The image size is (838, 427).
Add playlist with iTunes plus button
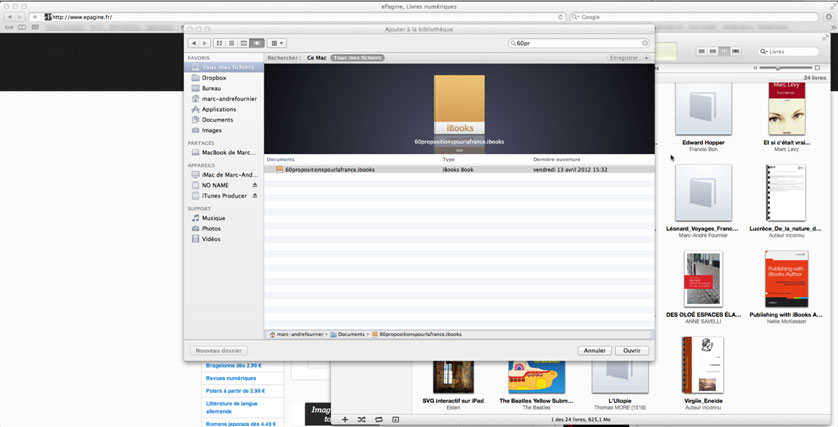(x=345, y=420)
